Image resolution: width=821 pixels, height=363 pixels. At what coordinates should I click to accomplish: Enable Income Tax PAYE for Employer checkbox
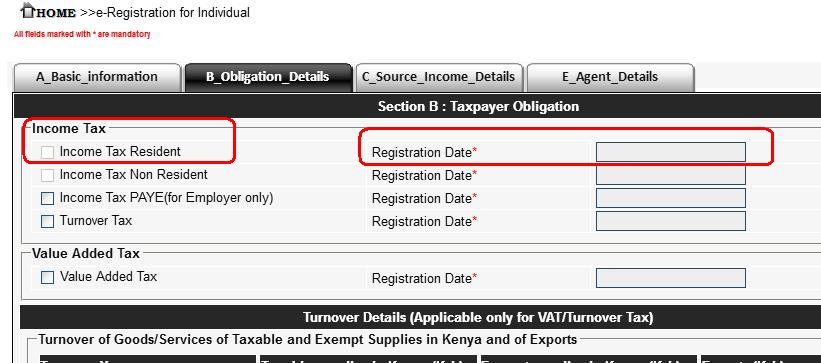pos(48,199)
